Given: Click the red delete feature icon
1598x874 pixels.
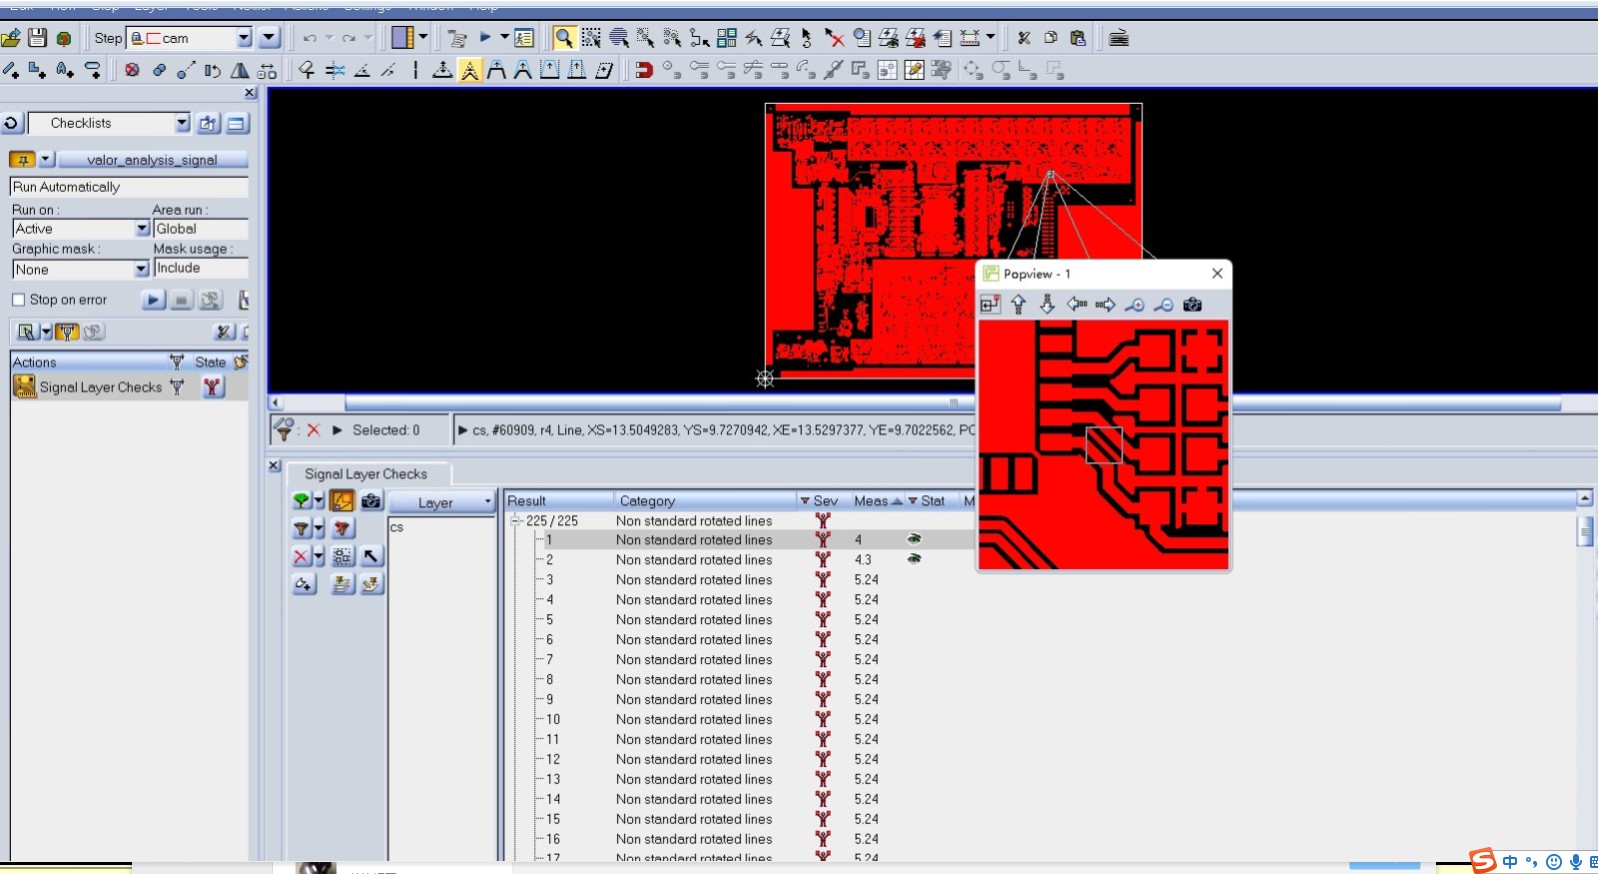Looking at the screenshot, I should (x=132, y=70).
